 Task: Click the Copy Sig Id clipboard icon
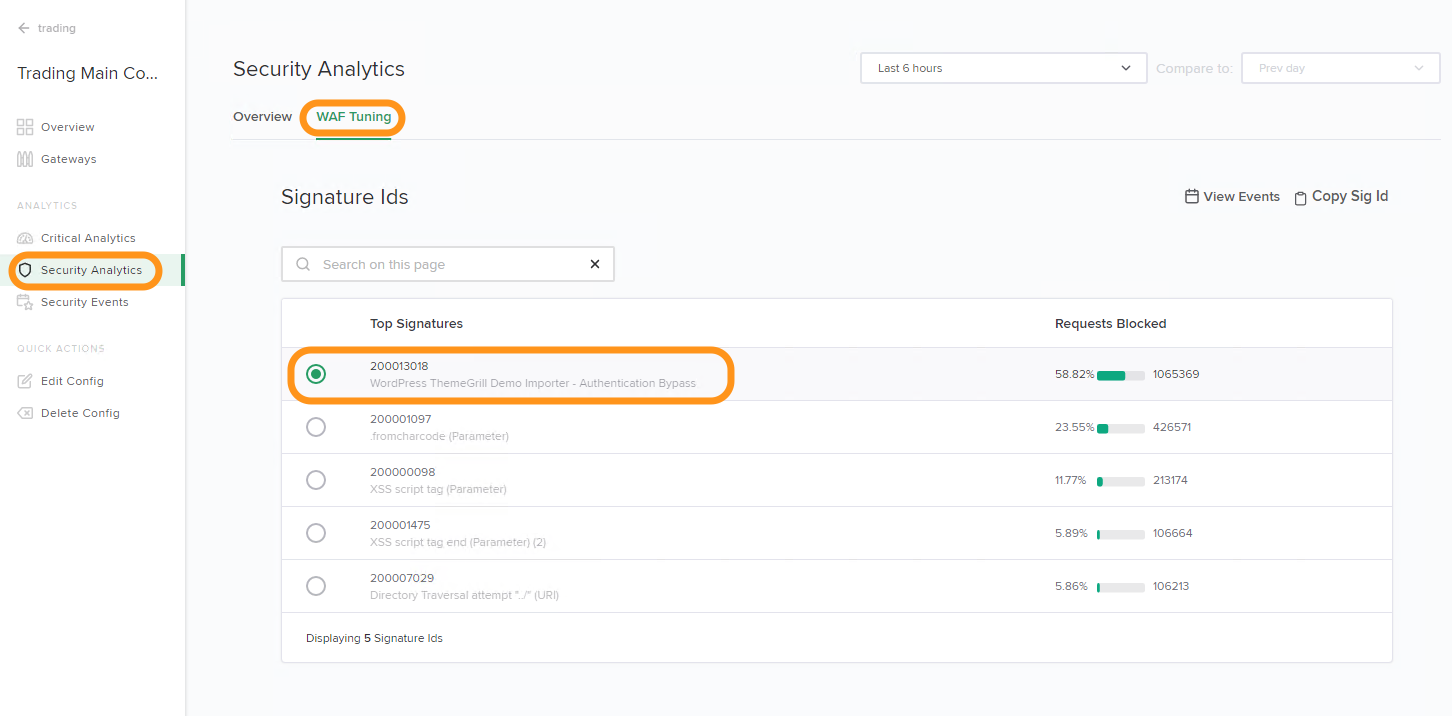(1300, 198)
